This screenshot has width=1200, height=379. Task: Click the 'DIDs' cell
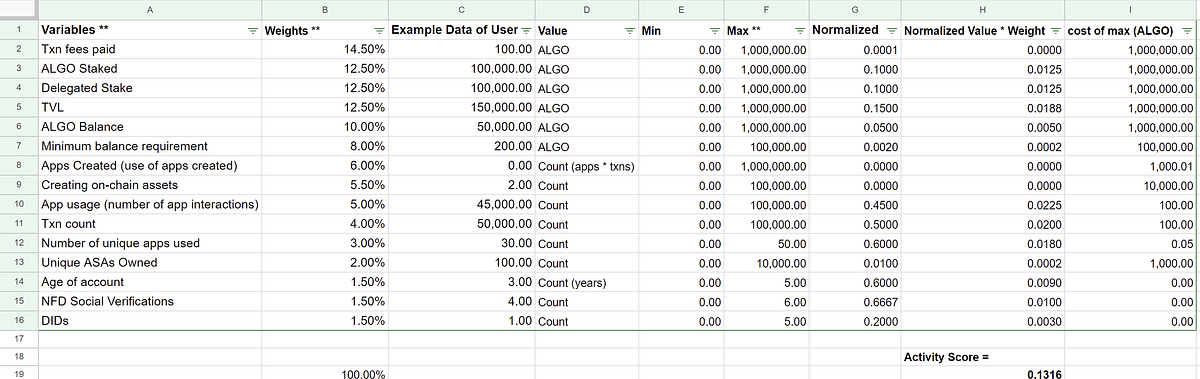[x=149, y=322]
